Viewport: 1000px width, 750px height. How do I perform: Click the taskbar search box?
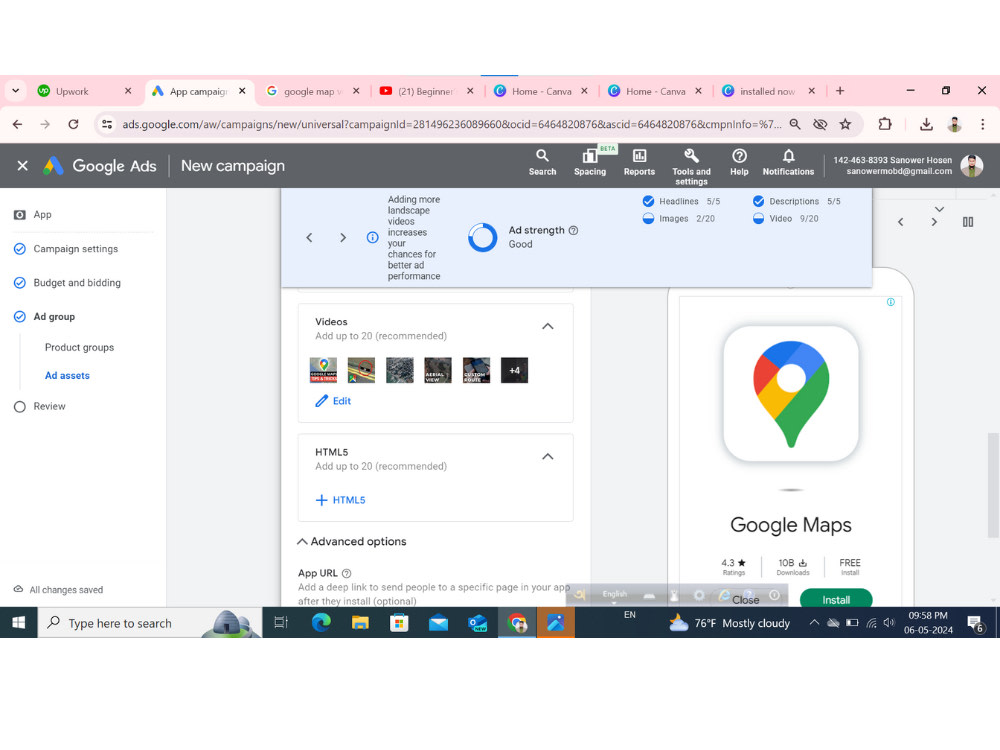pyautogui.click(x=151, y=622)
